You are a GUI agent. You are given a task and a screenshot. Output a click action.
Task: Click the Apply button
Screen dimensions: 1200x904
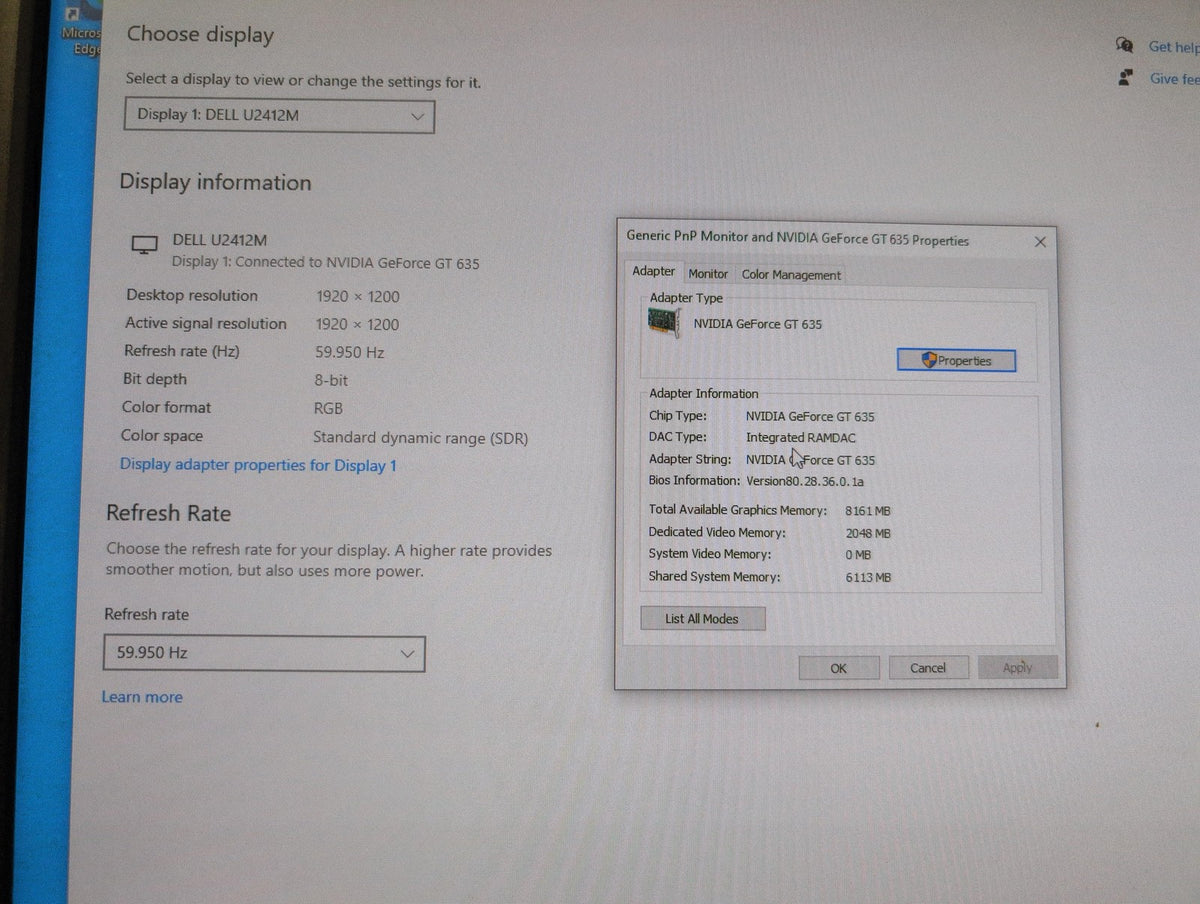[1017, 668]
